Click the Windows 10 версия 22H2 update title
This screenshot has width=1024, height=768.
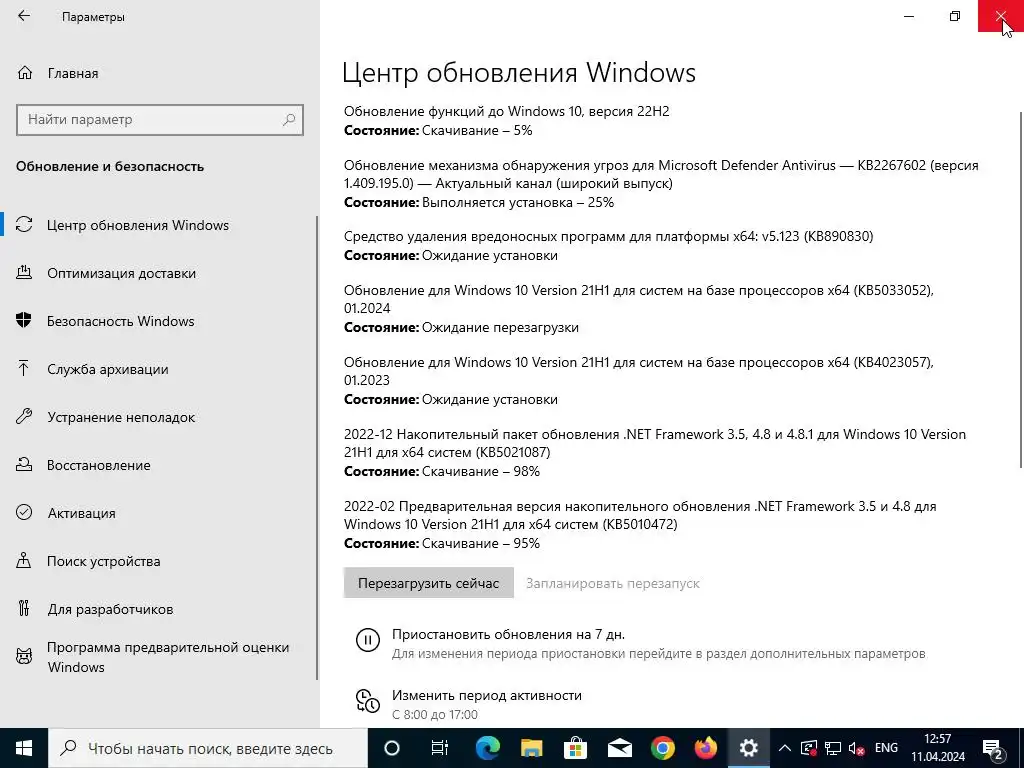[507, 111]
